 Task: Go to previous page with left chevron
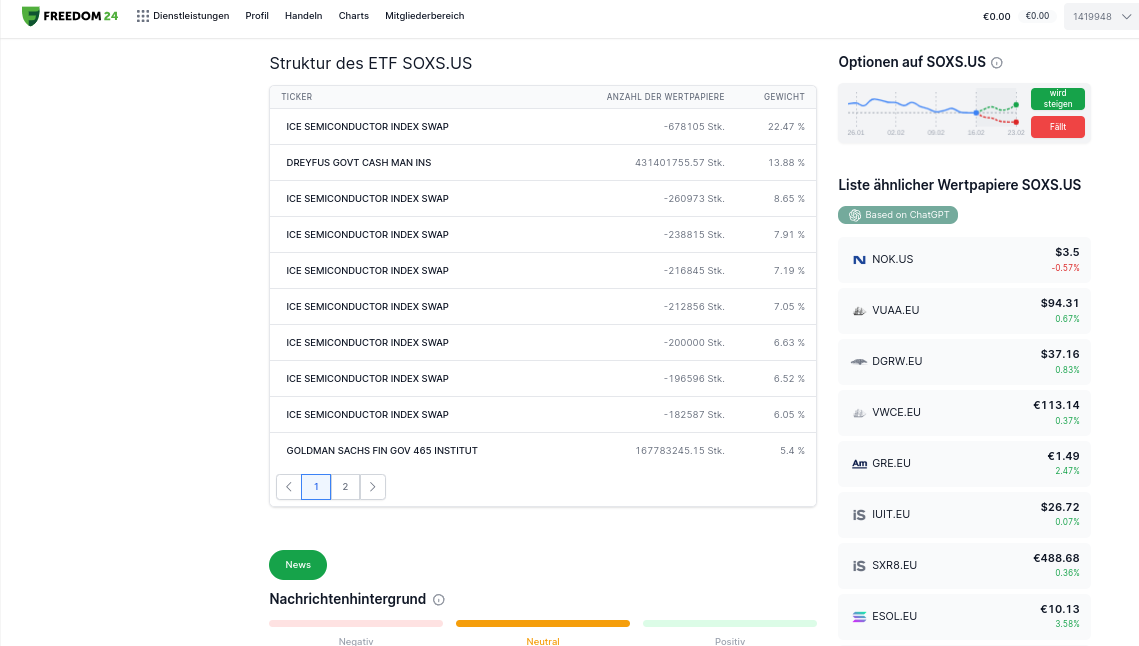[289, 487]
